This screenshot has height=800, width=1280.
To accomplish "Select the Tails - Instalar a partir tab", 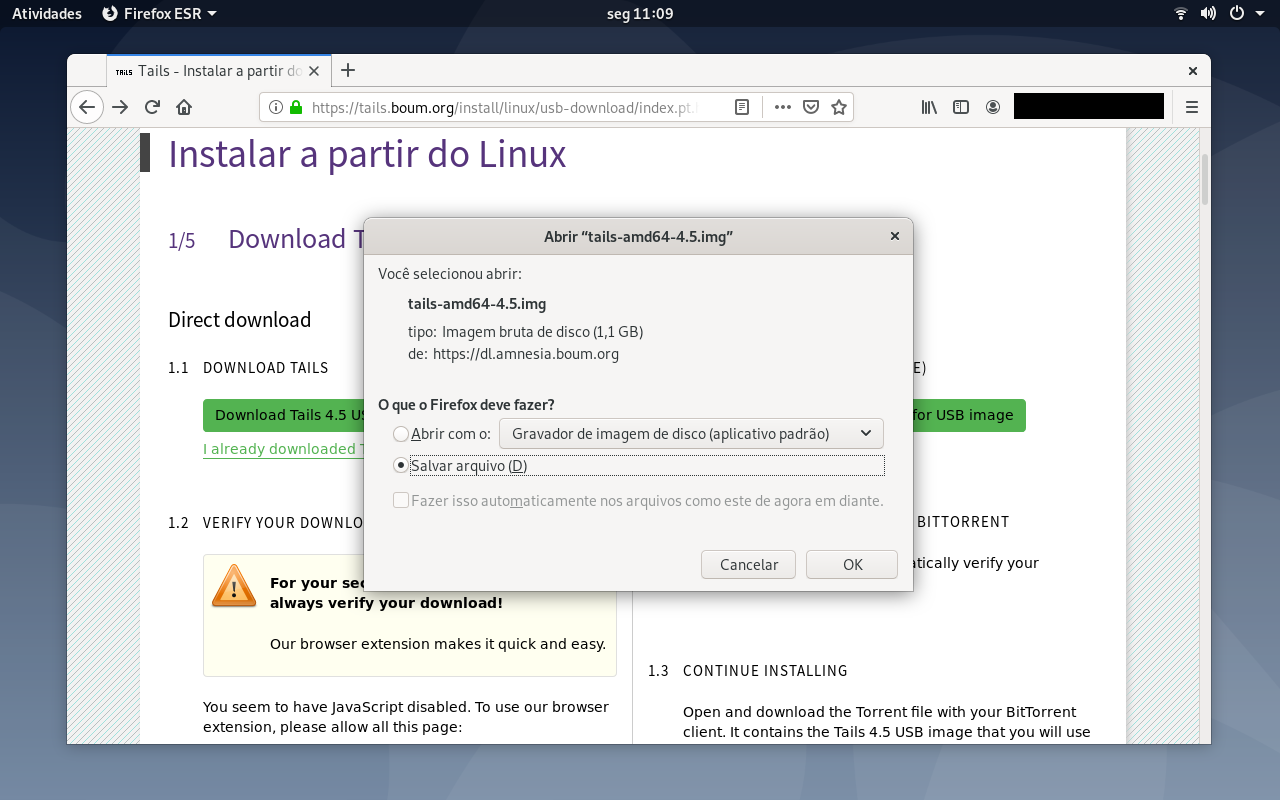I will pyautogui.click(x=218, y=71).
